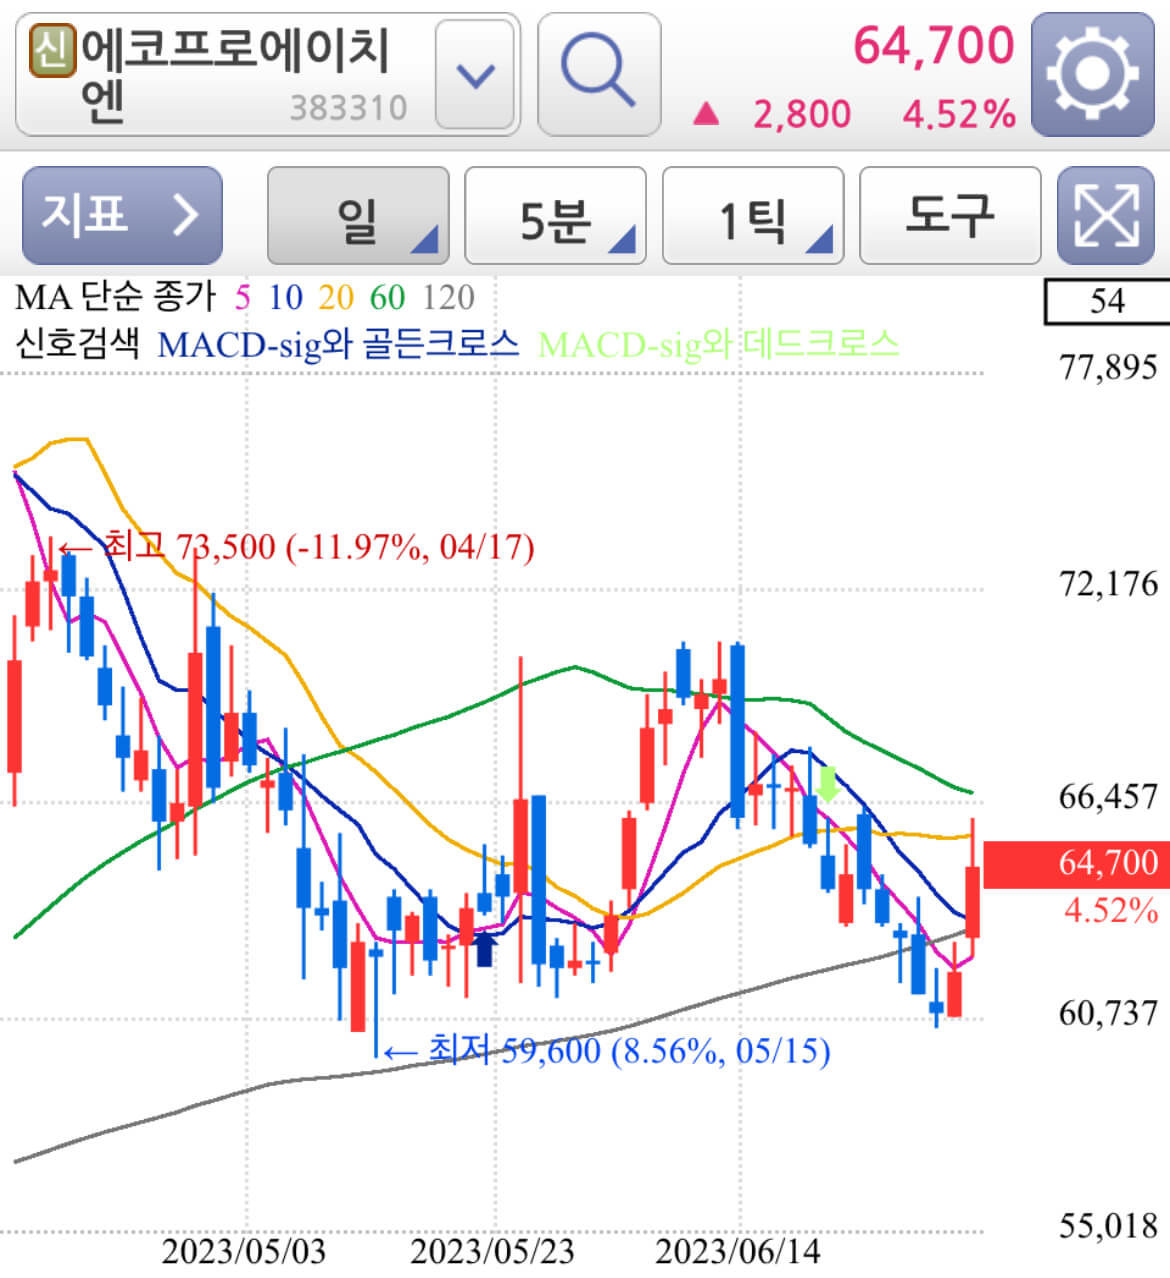Viewport: 1170px width, 1278px height.
Task: Click the MACD-sig와 골든크로스 legend
Action: coord(339,345)
